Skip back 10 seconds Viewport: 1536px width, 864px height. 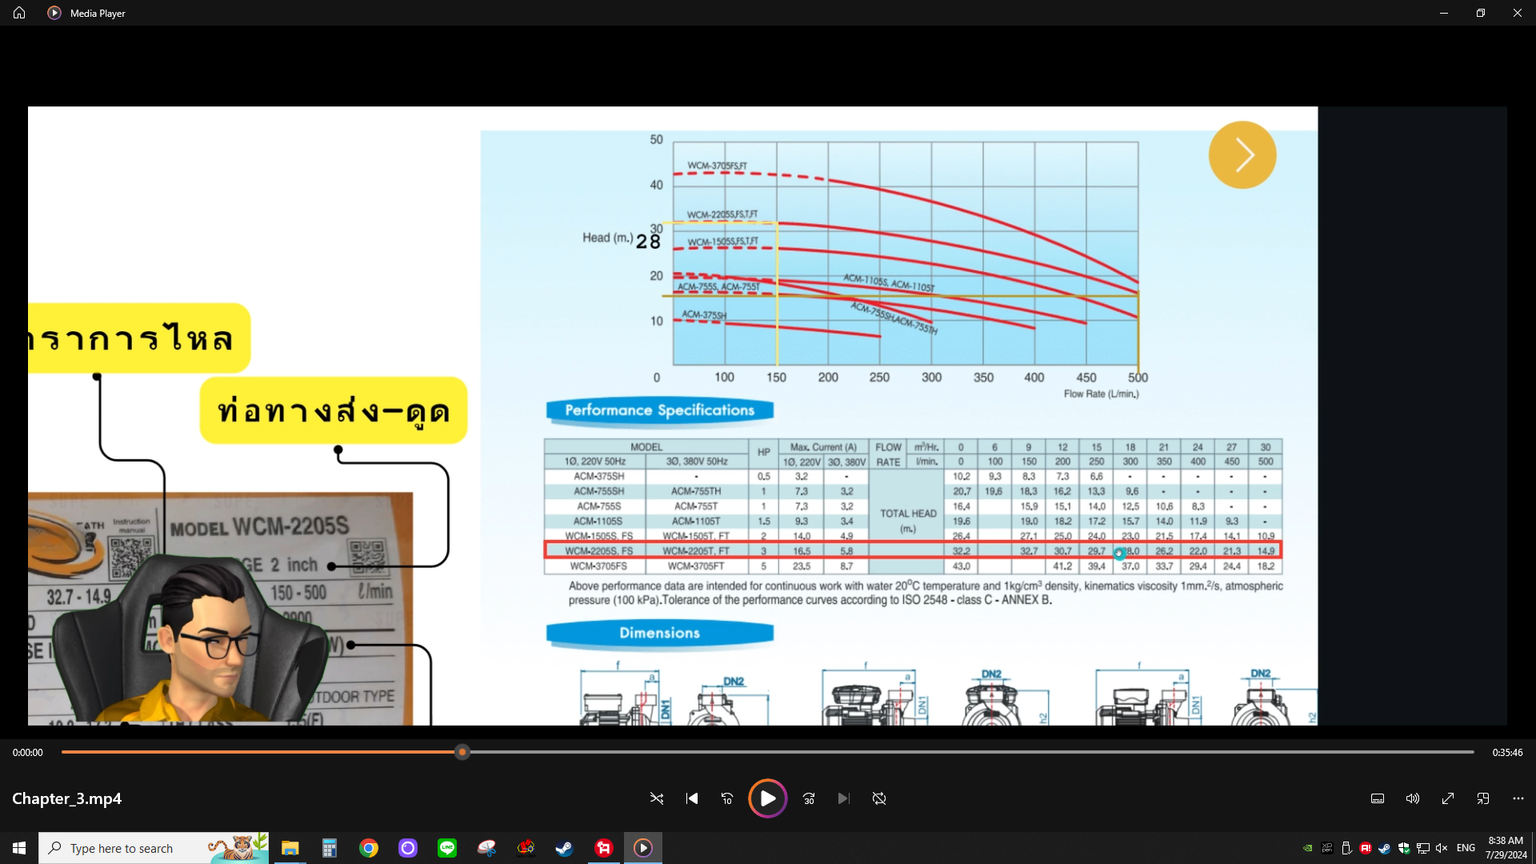pyautogui.click(x=727, y=798)
